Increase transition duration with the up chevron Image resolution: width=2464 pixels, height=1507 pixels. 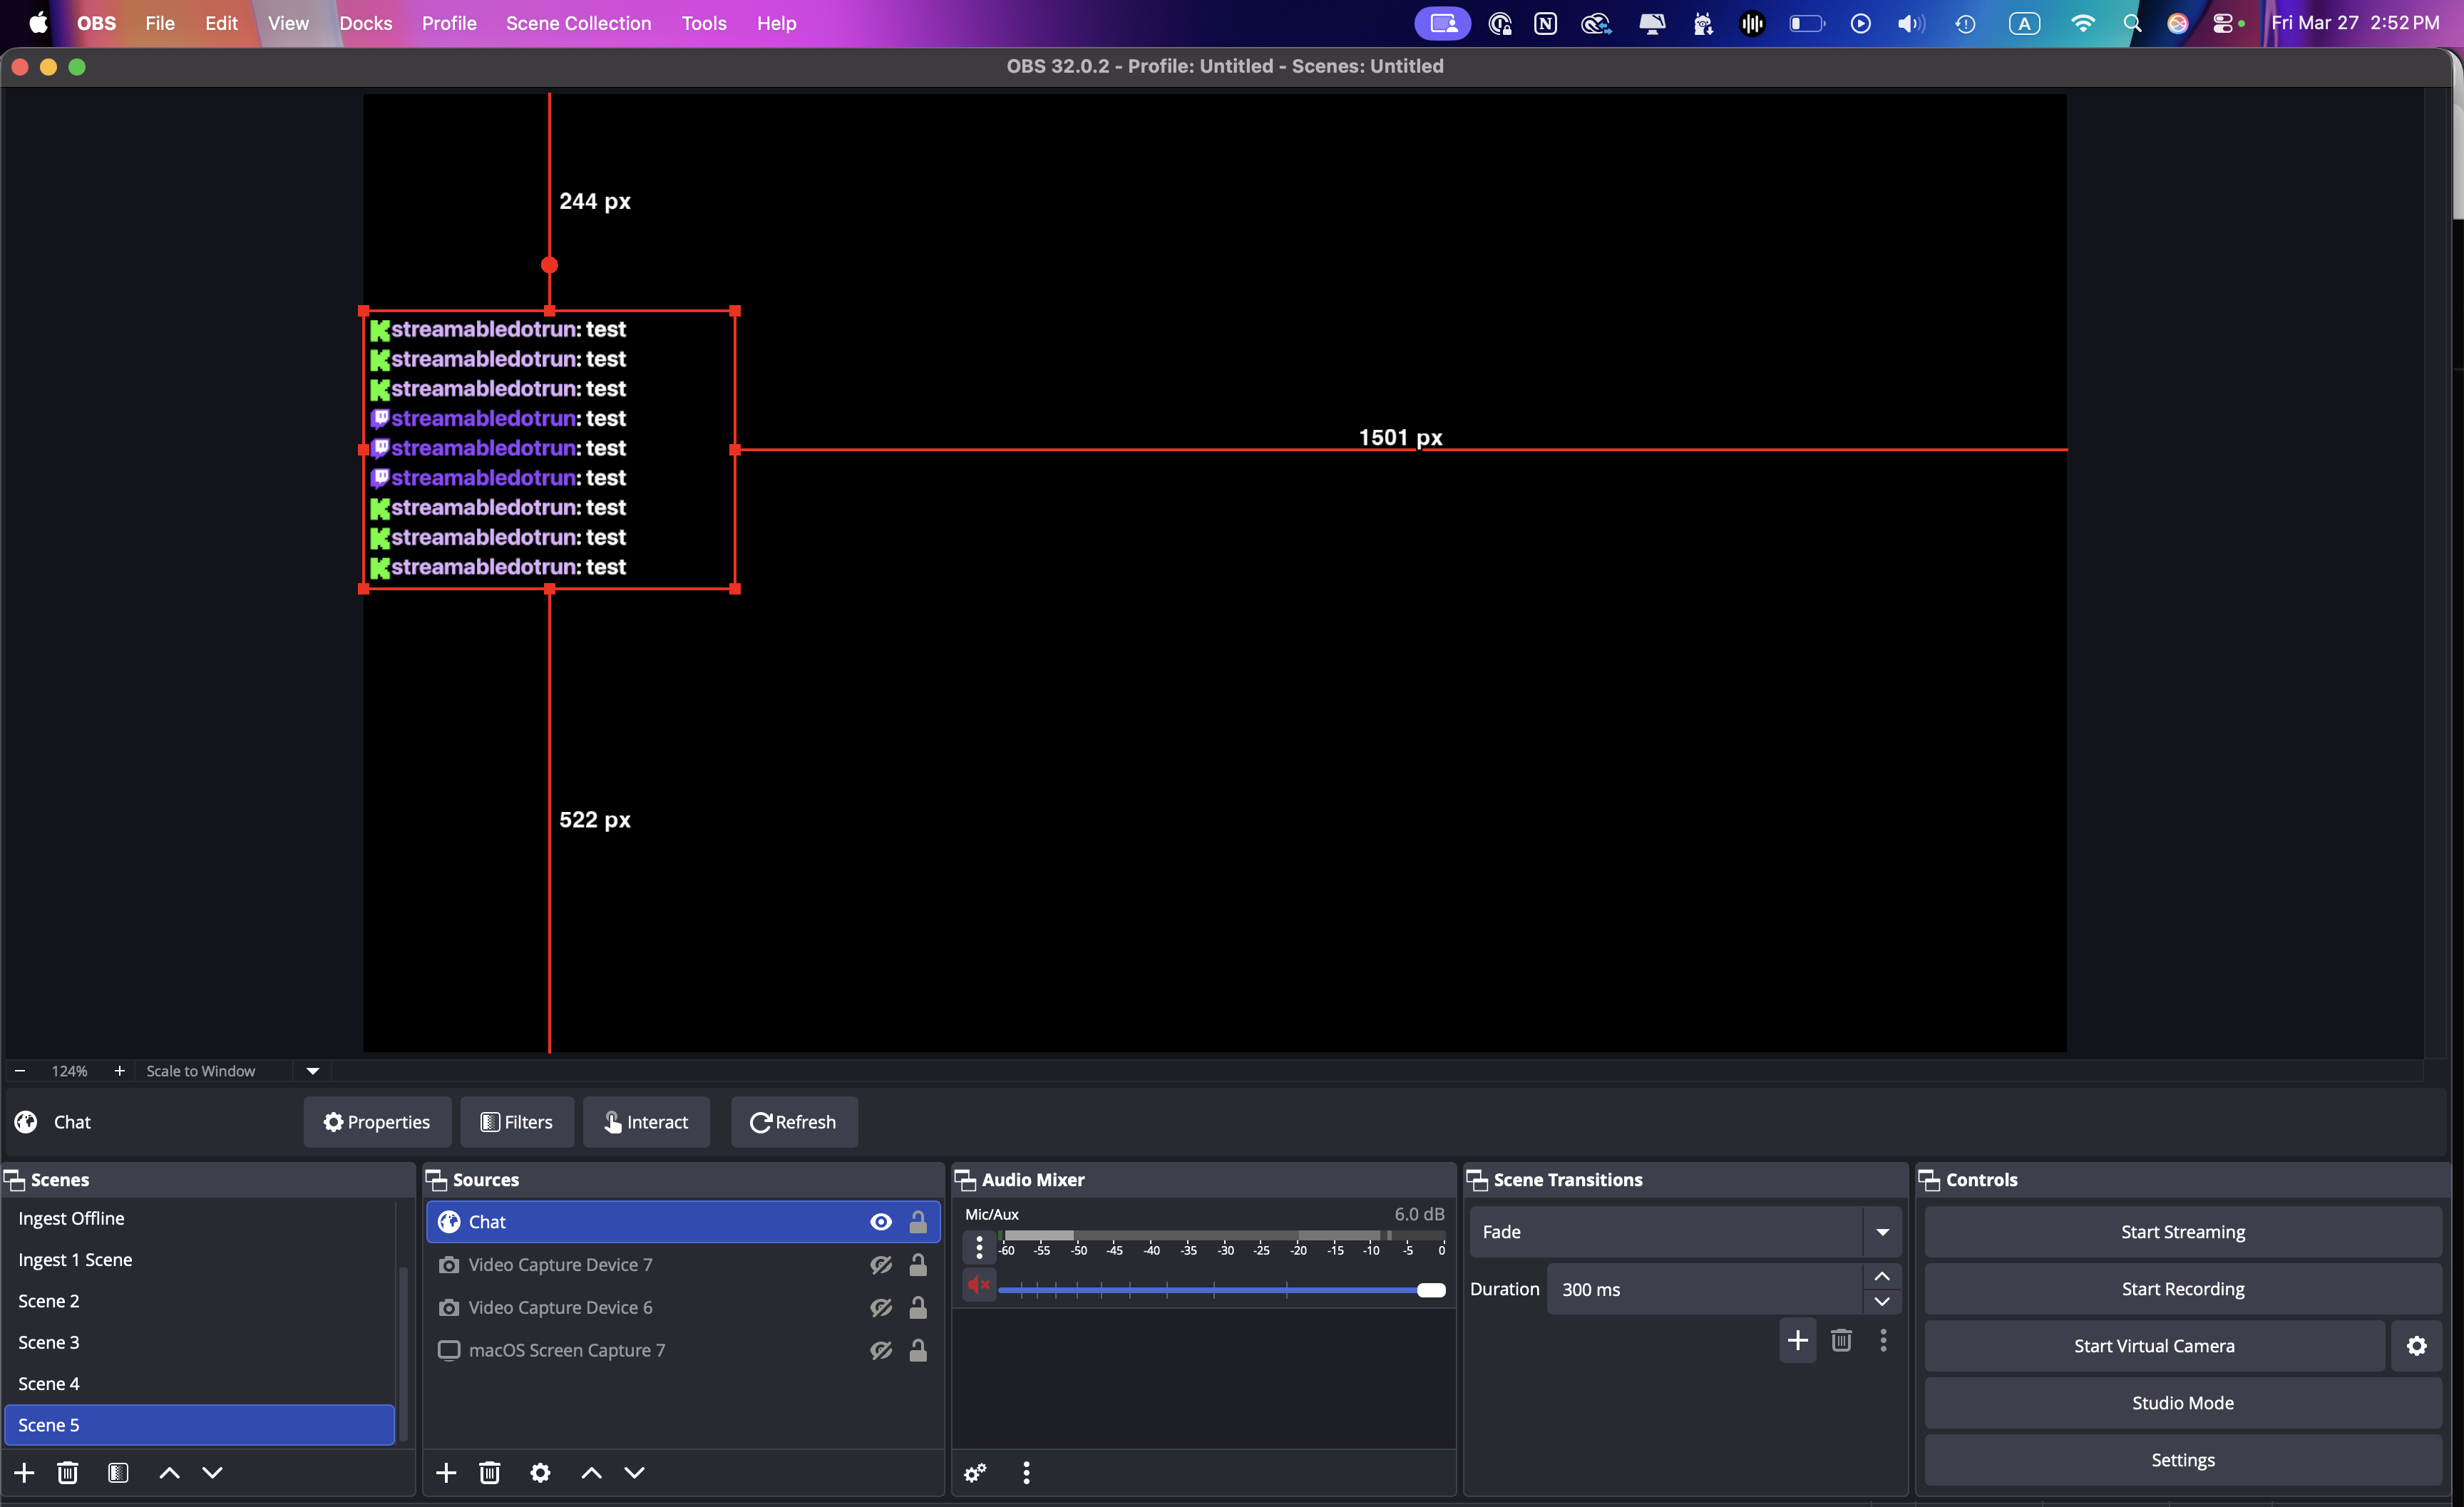click(1881, 1276)
